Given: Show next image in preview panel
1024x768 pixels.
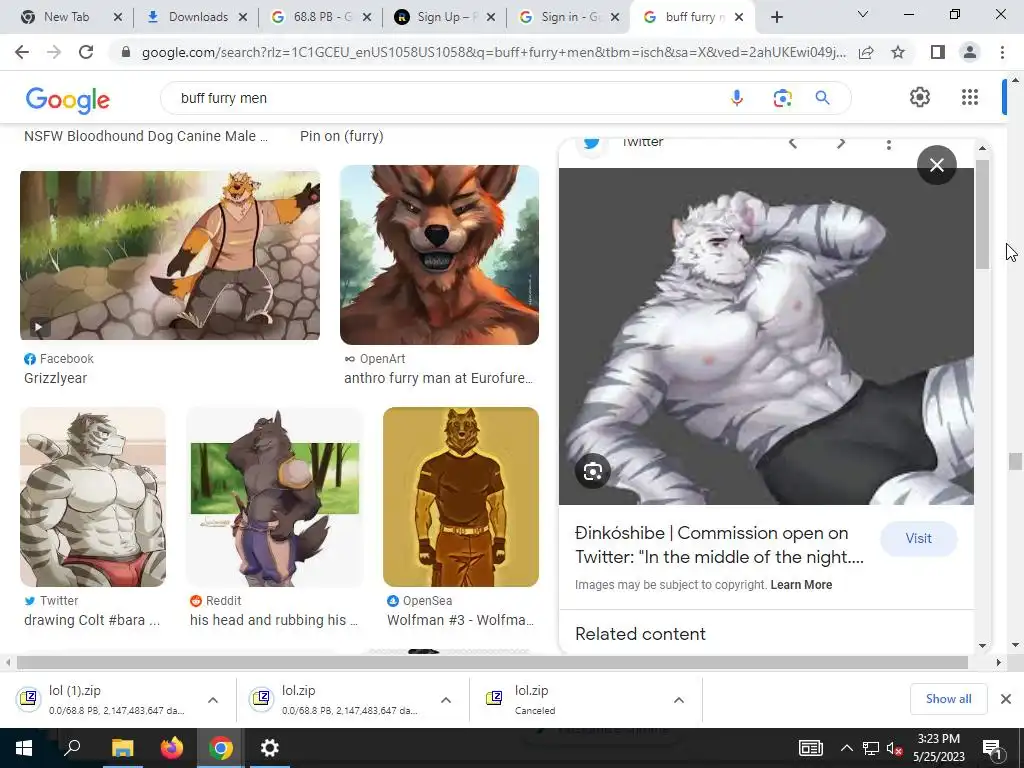Looking at the screenshot, I should point(841,143).
